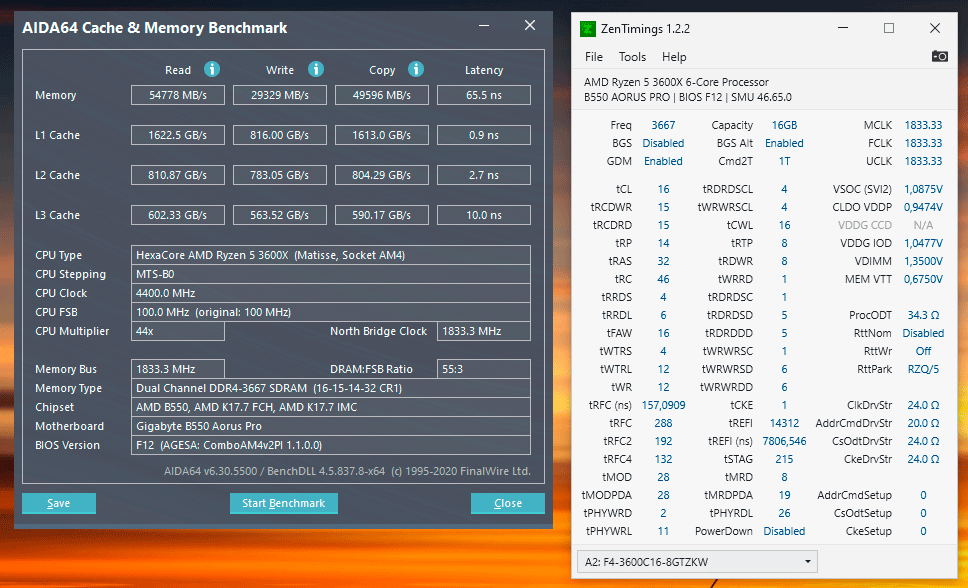
Task: Open the Tools menu in ZenTimings
Action: pos(632,57)
